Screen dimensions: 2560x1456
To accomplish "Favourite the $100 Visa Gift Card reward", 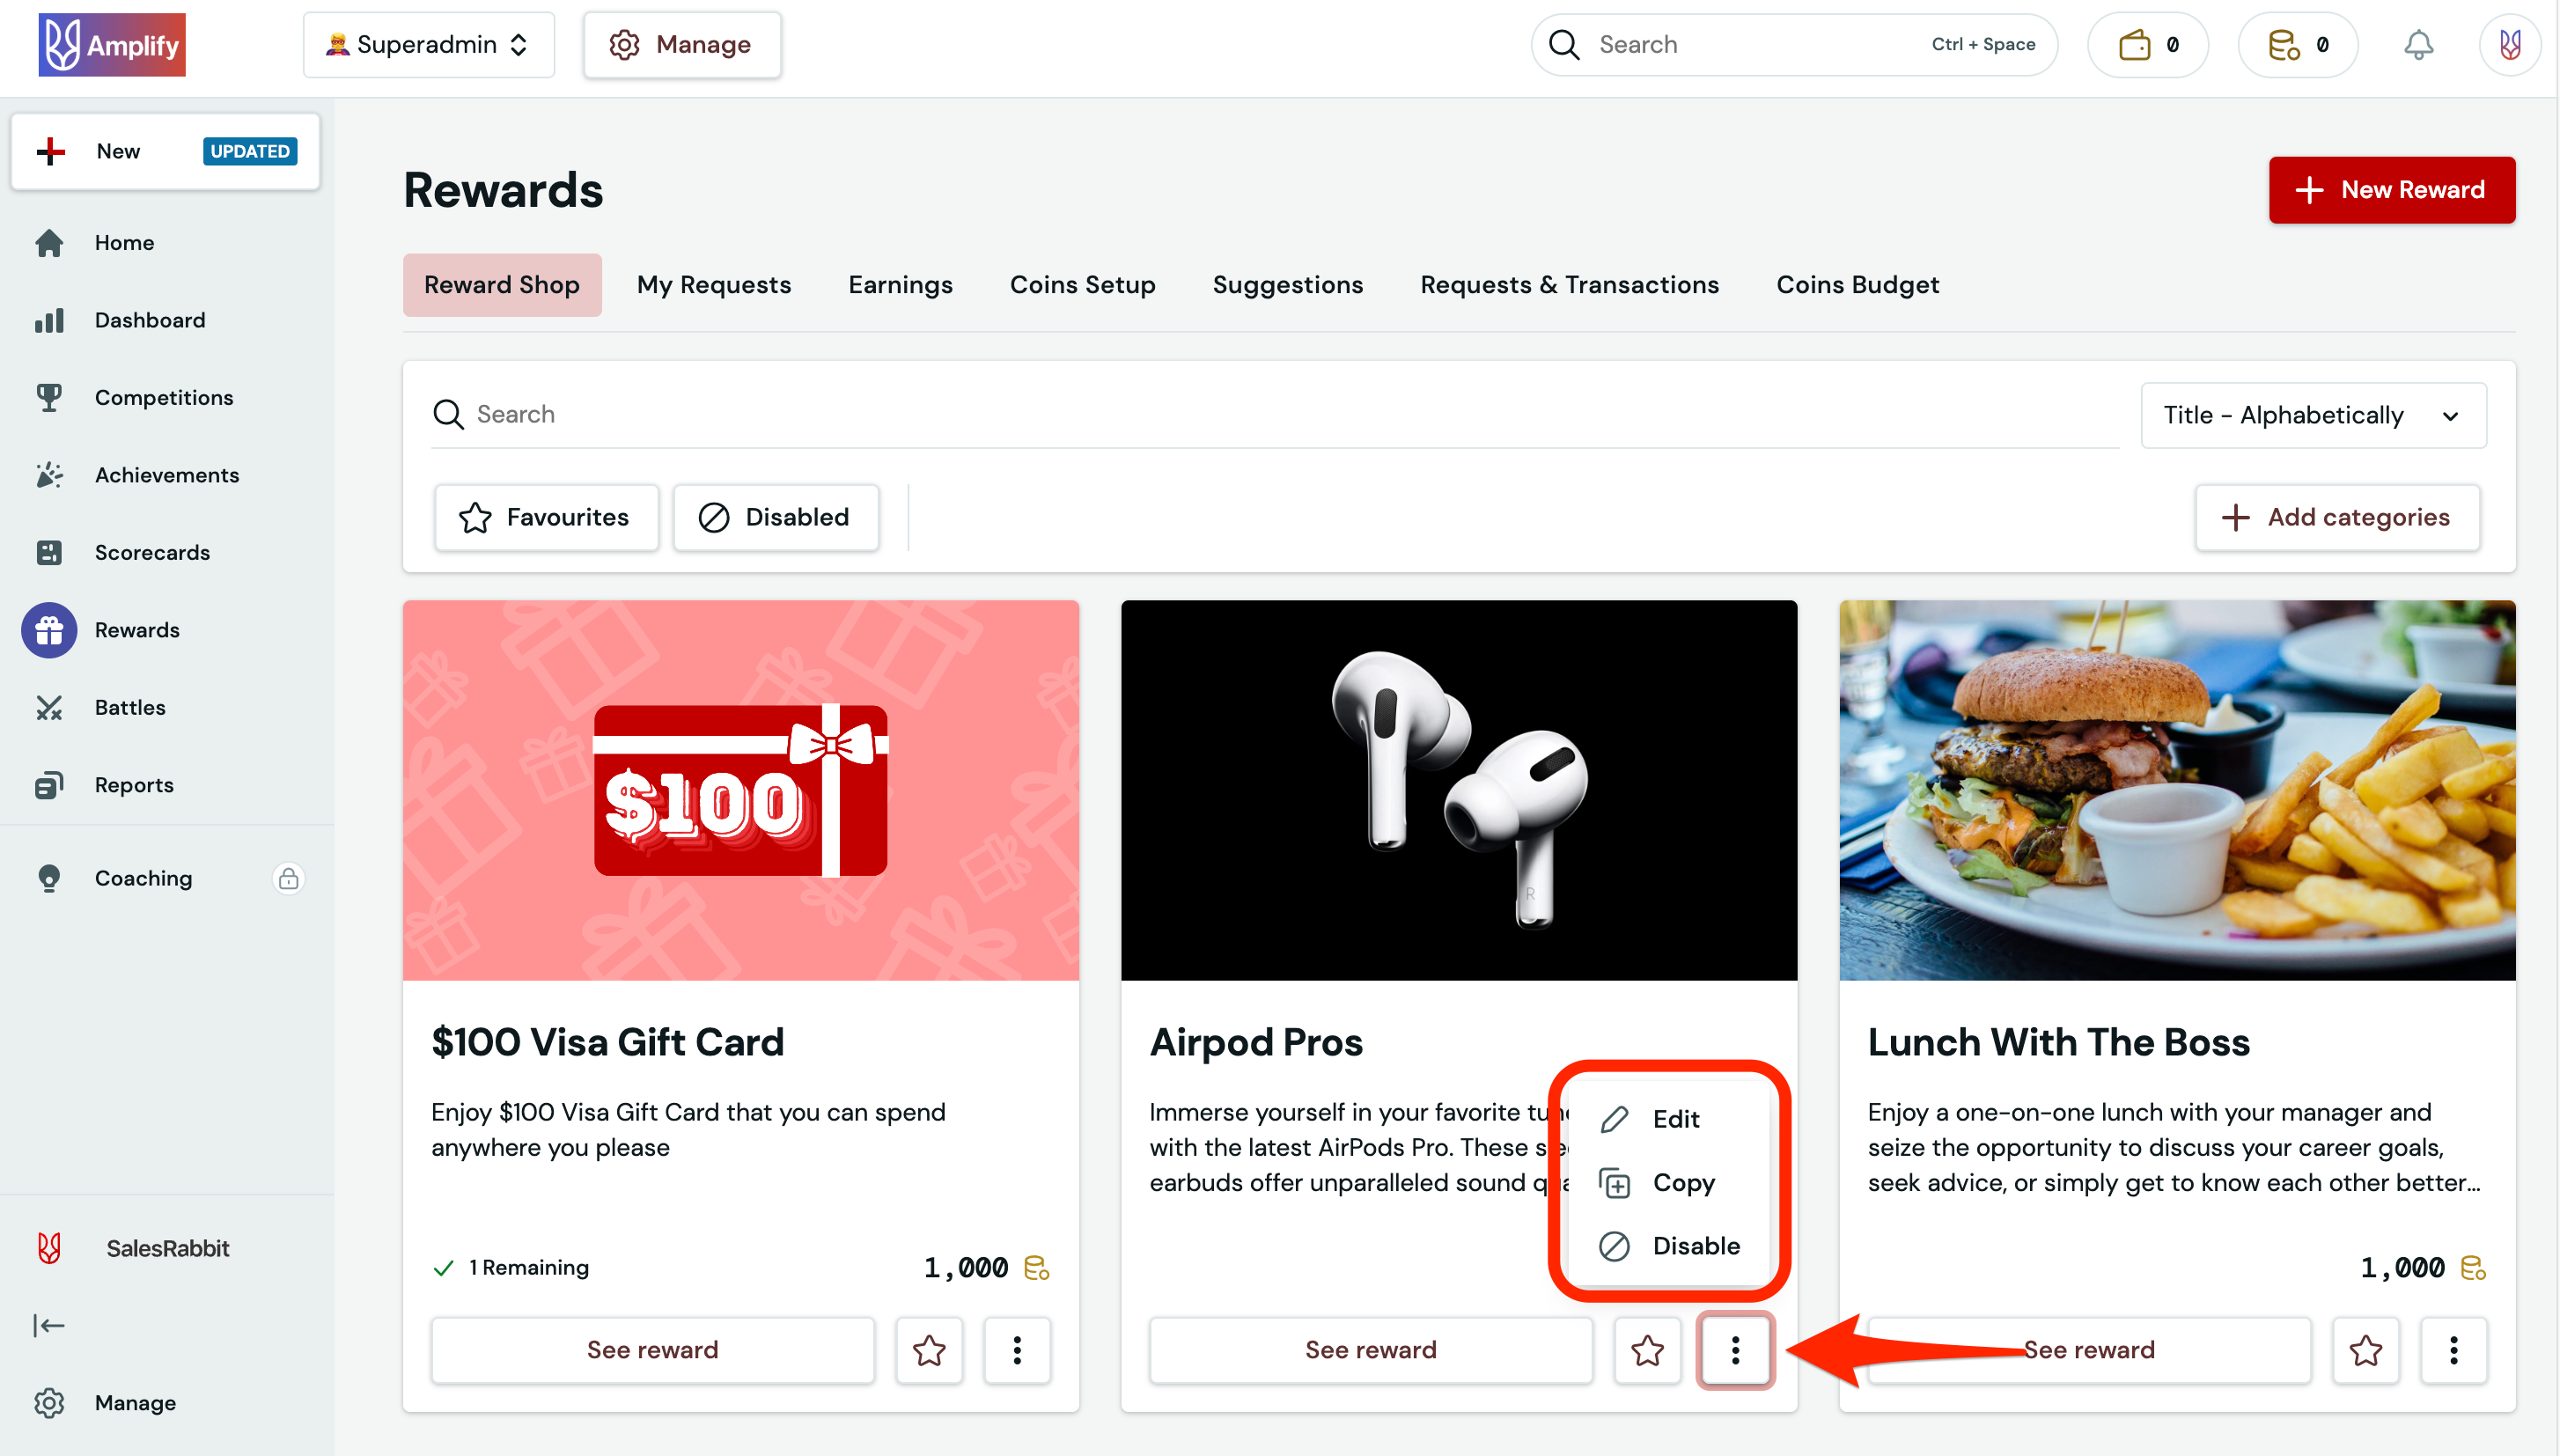I will [x=929, y=1350].
